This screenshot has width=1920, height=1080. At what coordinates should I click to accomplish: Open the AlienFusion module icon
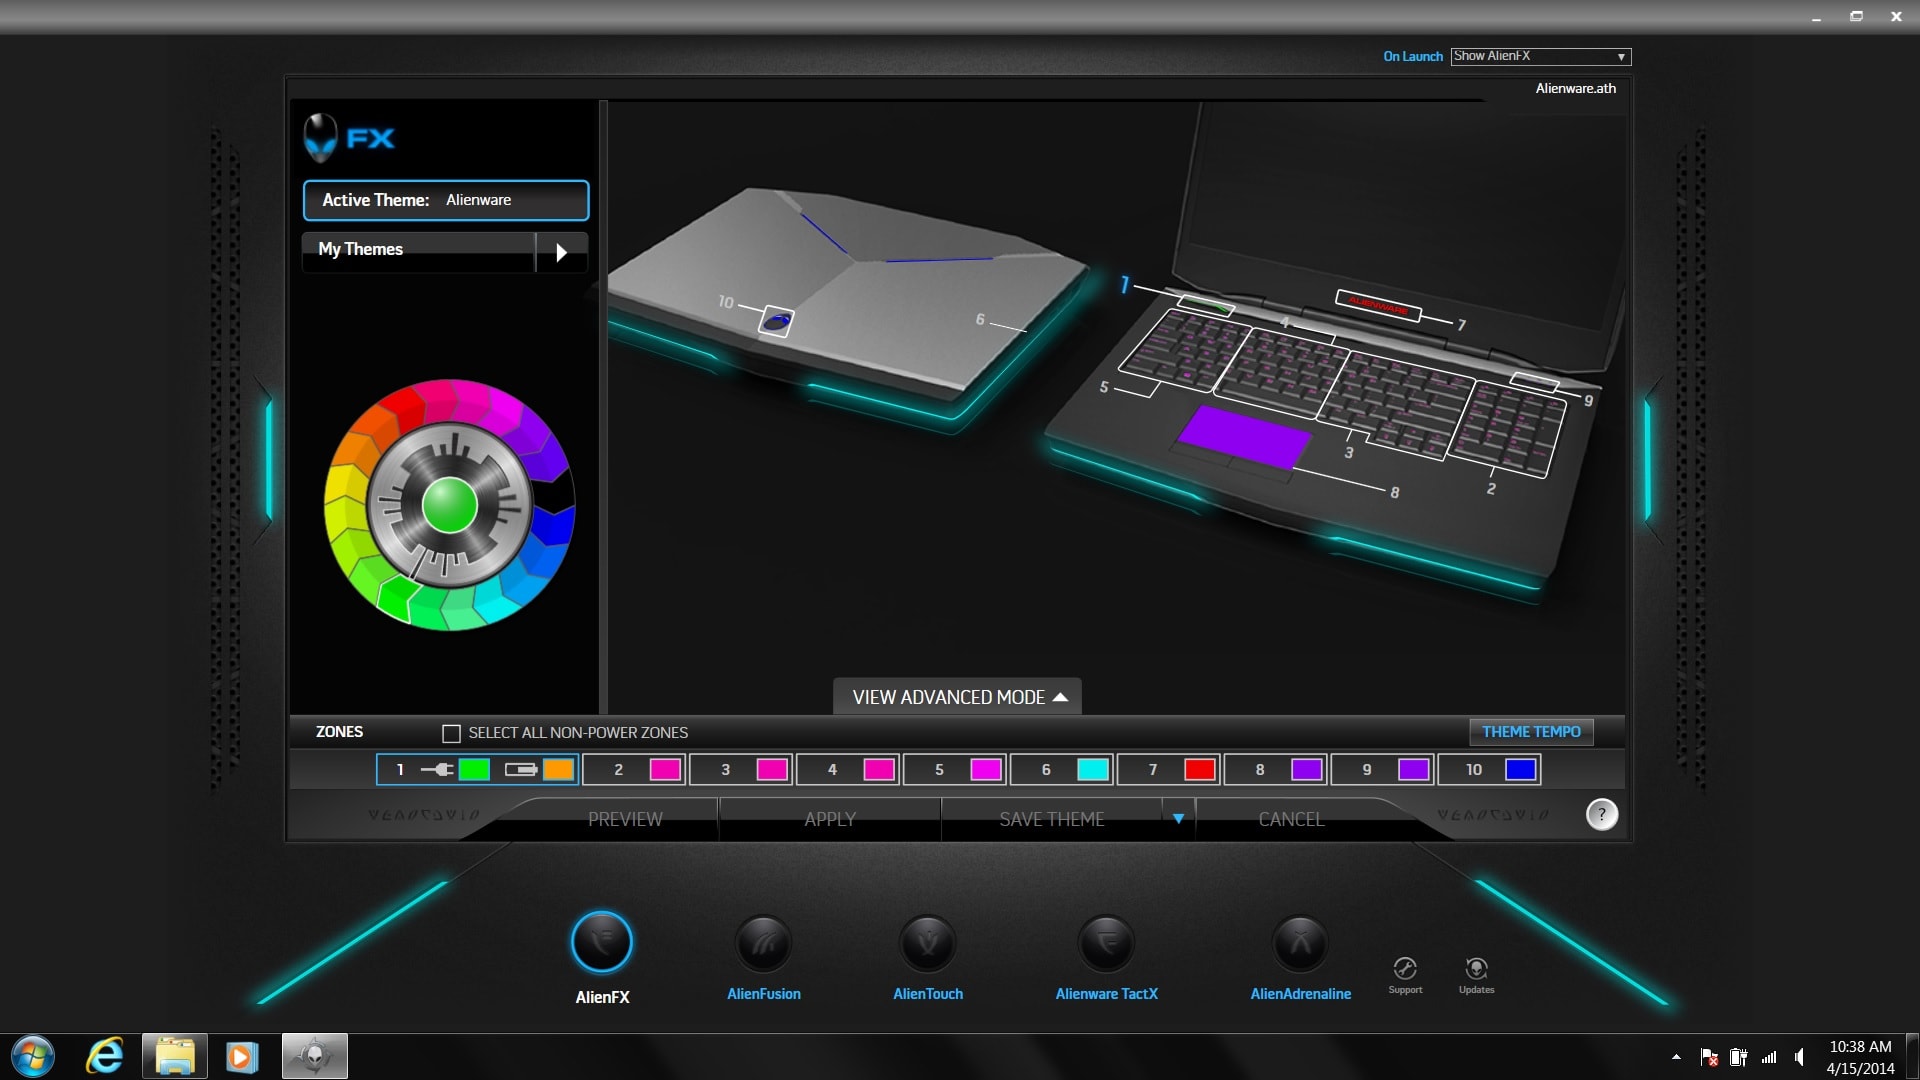[x=763, y=944]
